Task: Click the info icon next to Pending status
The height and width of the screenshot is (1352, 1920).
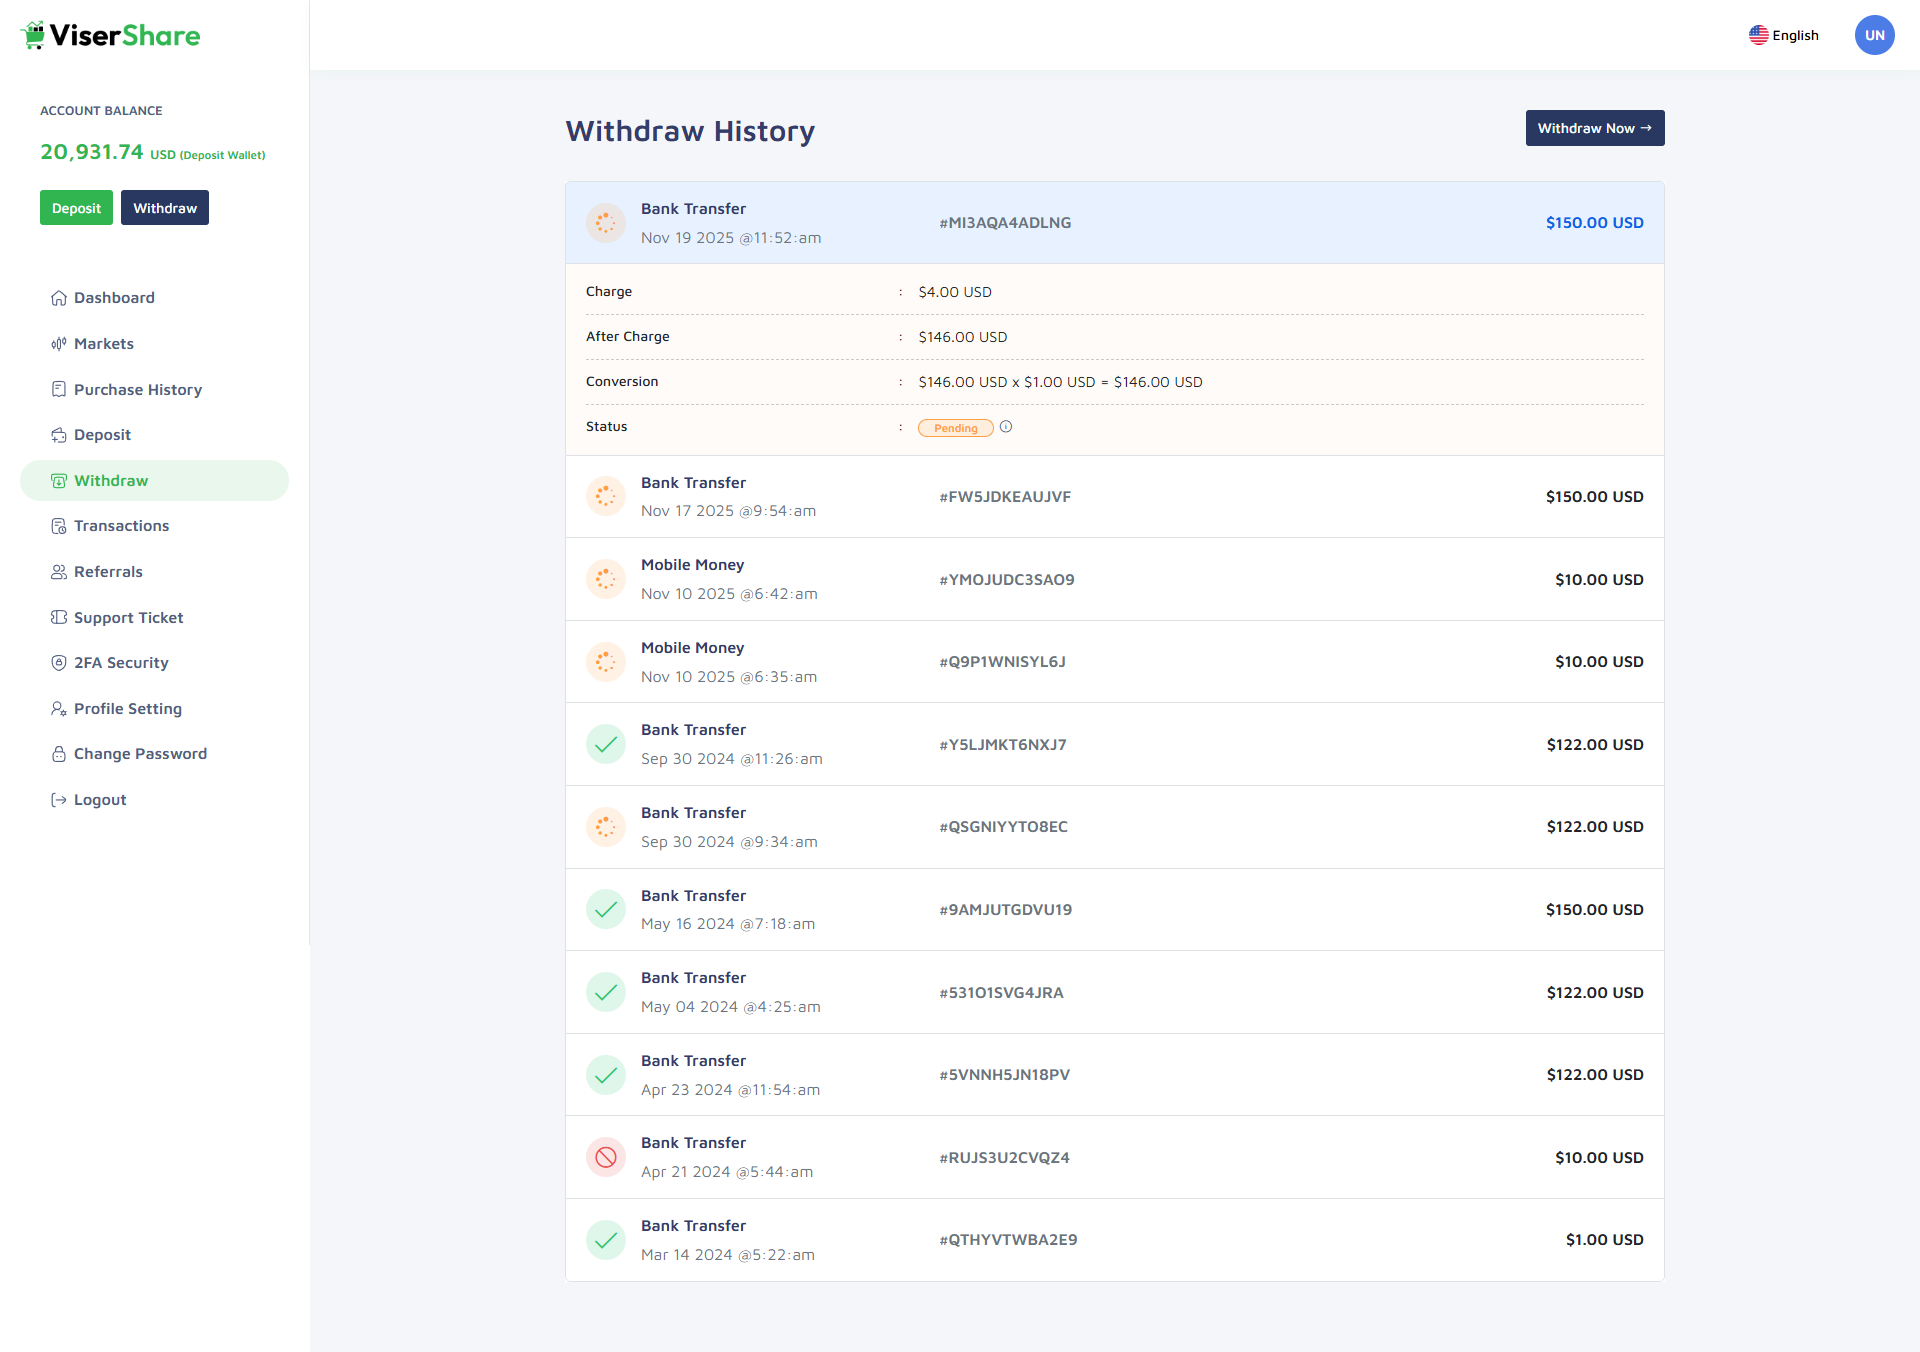Action: tap(1006, 427)
